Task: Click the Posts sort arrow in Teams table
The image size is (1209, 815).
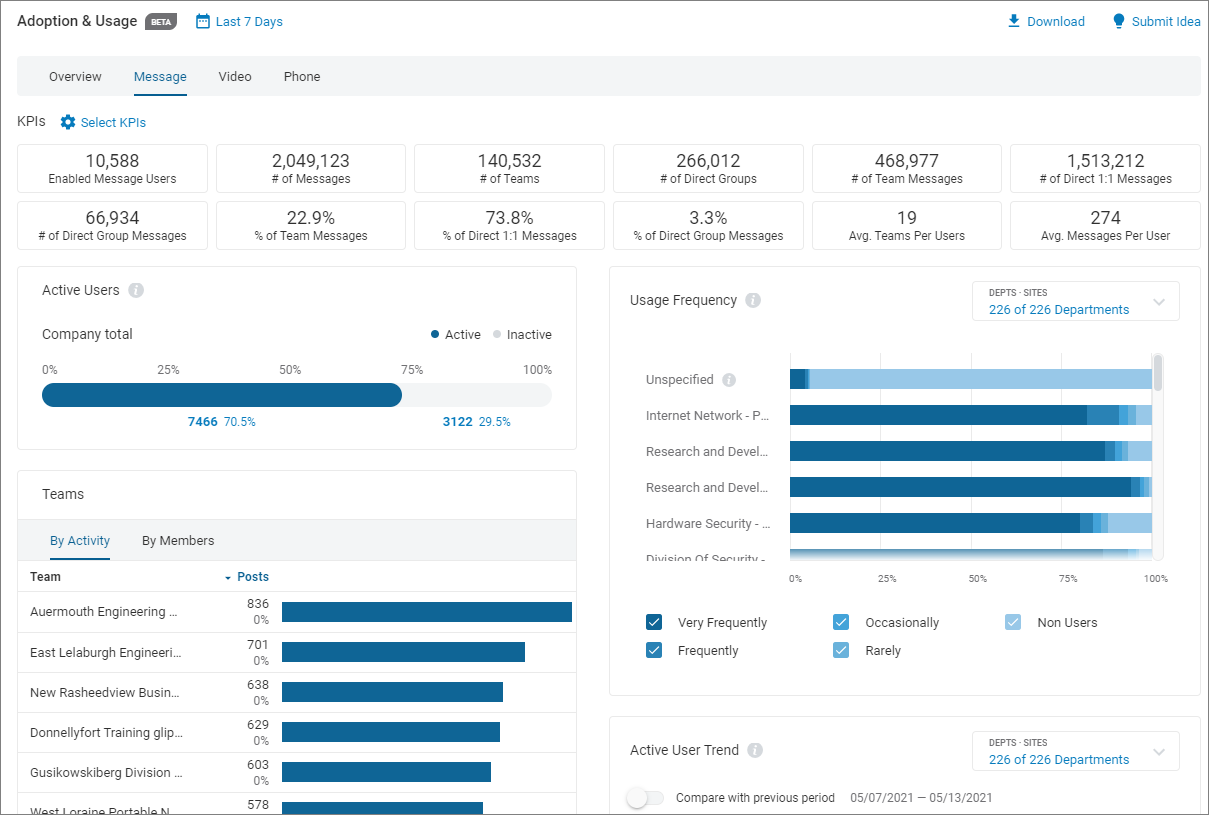Action: click(x=227, y=577)
